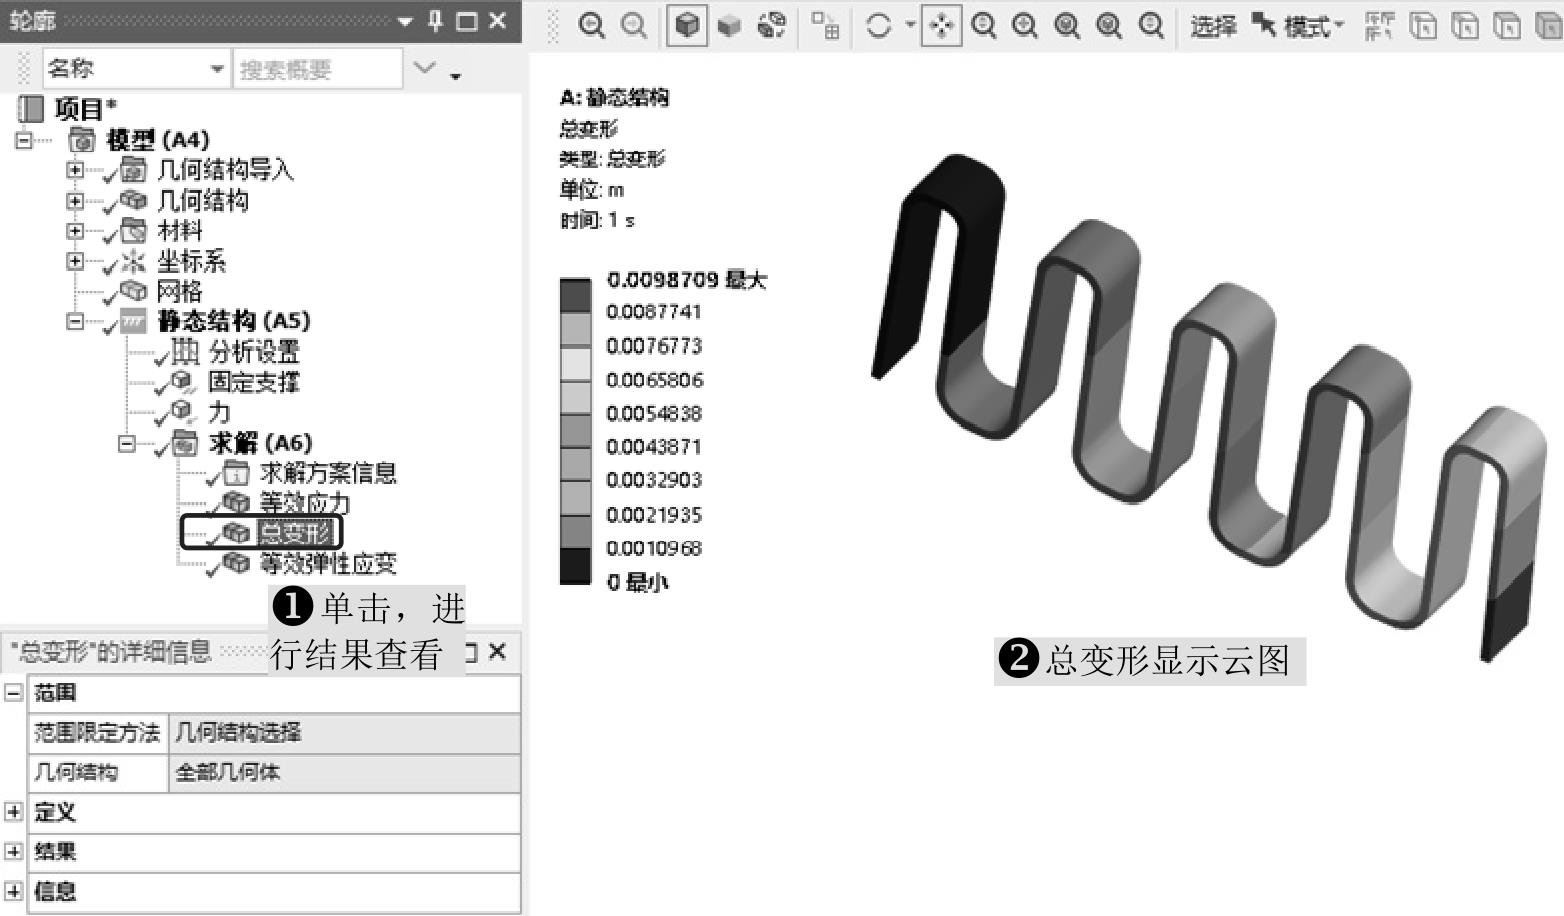Select the 总变形 result

(x=295, y=533)
